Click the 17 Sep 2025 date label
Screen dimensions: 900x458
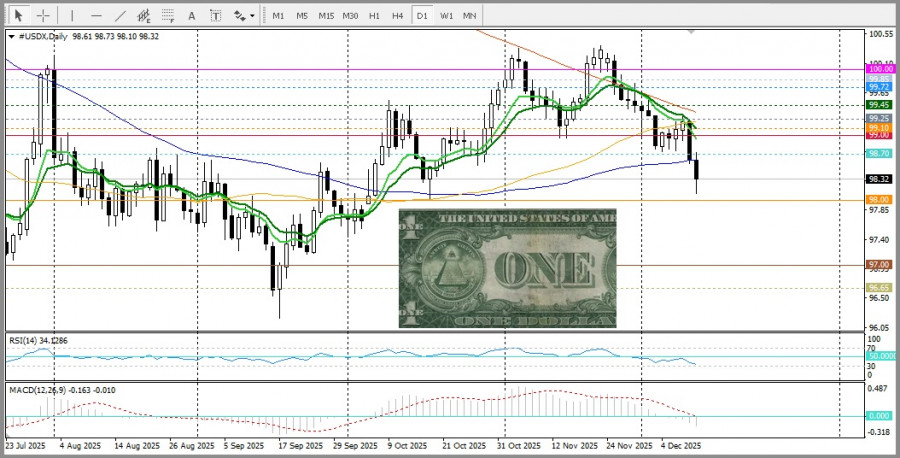tap(301, 445)
